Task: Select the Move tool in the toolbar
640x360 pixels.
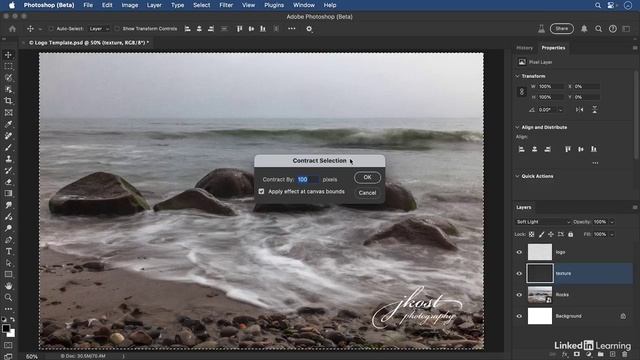Action: (8, 55)
